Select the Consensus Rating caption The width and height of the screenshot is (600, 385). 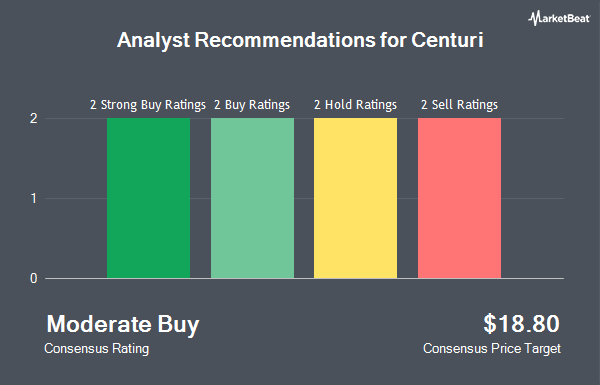tap(96, 349)
